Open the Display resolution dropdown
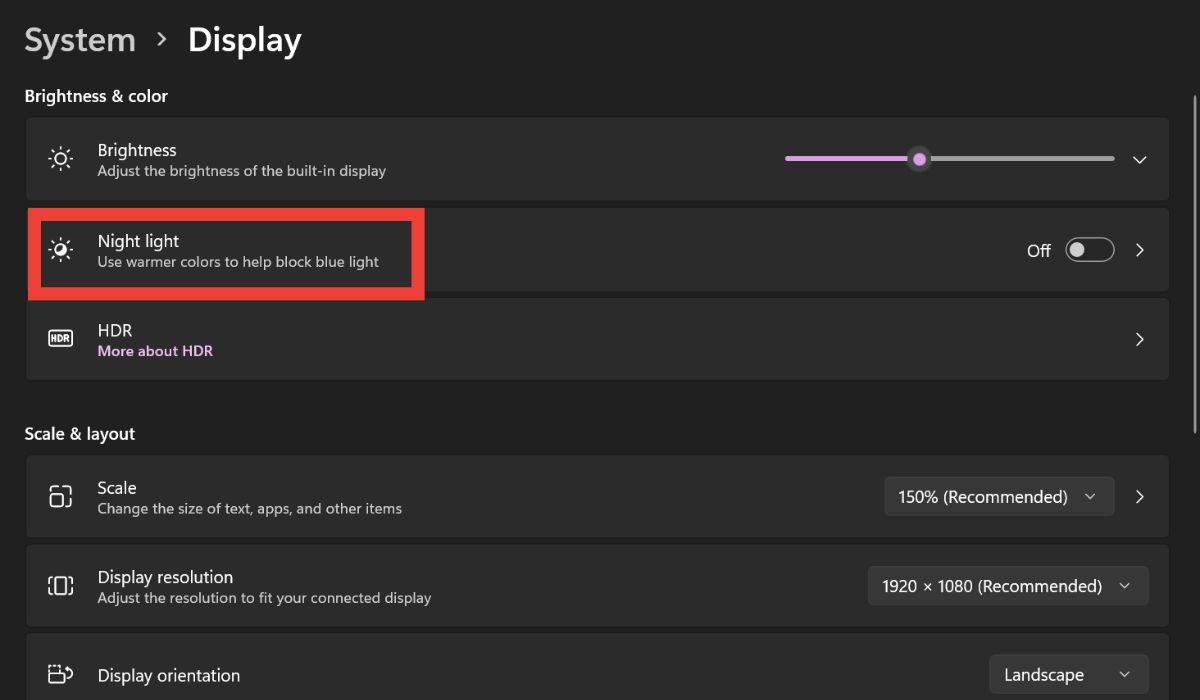 (1007, 585)
